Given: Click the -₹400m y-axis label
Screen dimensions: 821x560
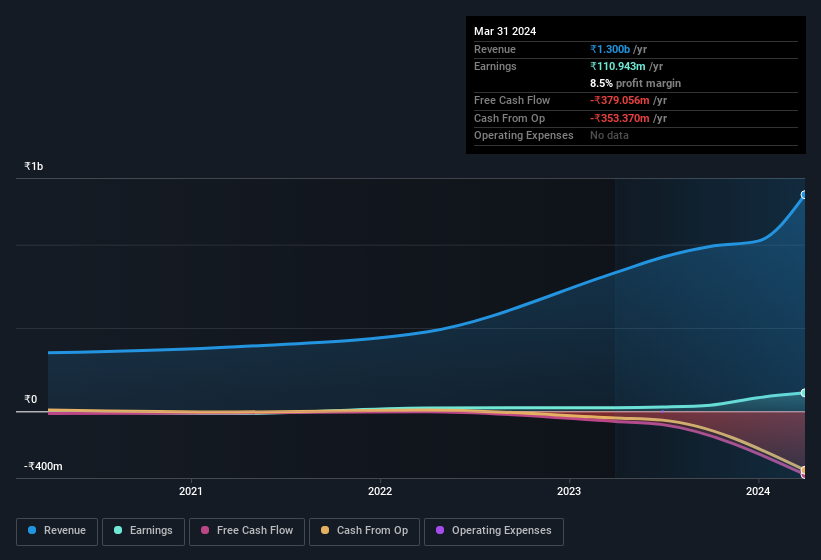Looking at the screenshot, I should [x=43, y=466].
